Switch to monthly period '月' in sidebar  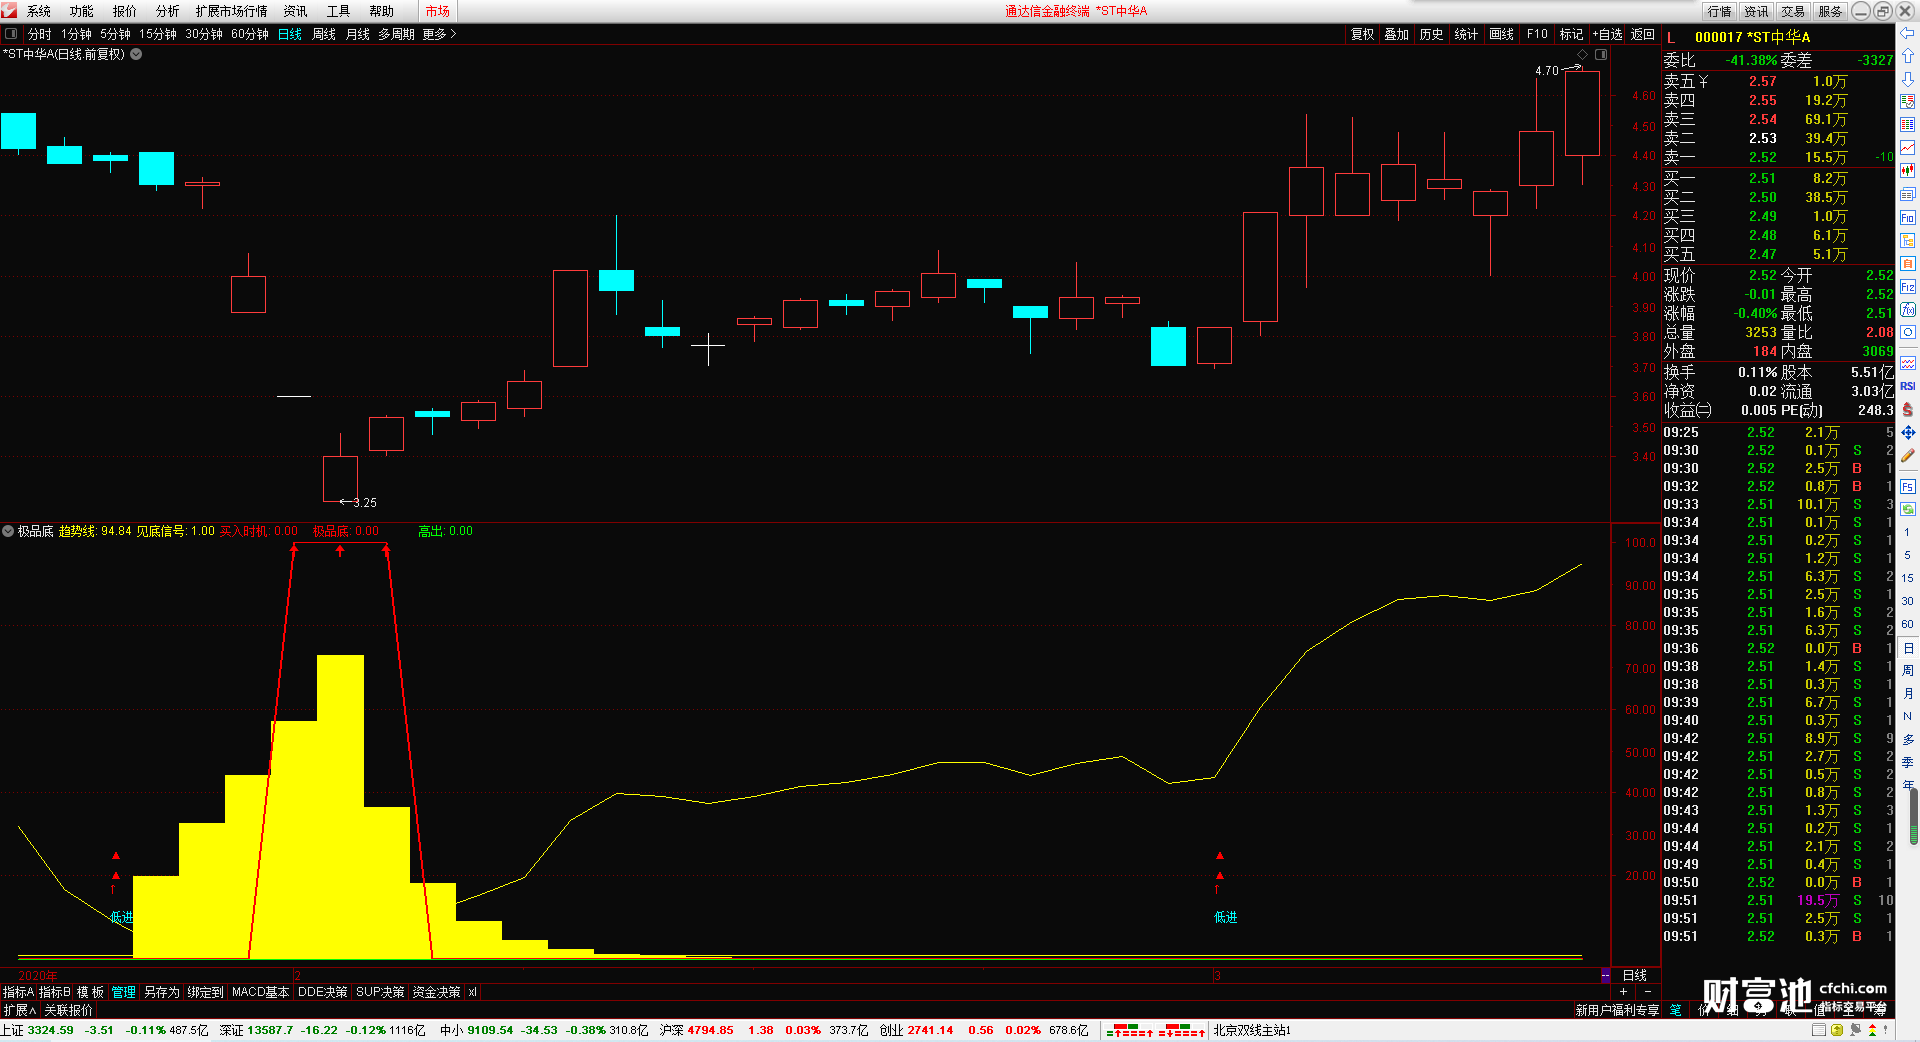coord(1908,693)
